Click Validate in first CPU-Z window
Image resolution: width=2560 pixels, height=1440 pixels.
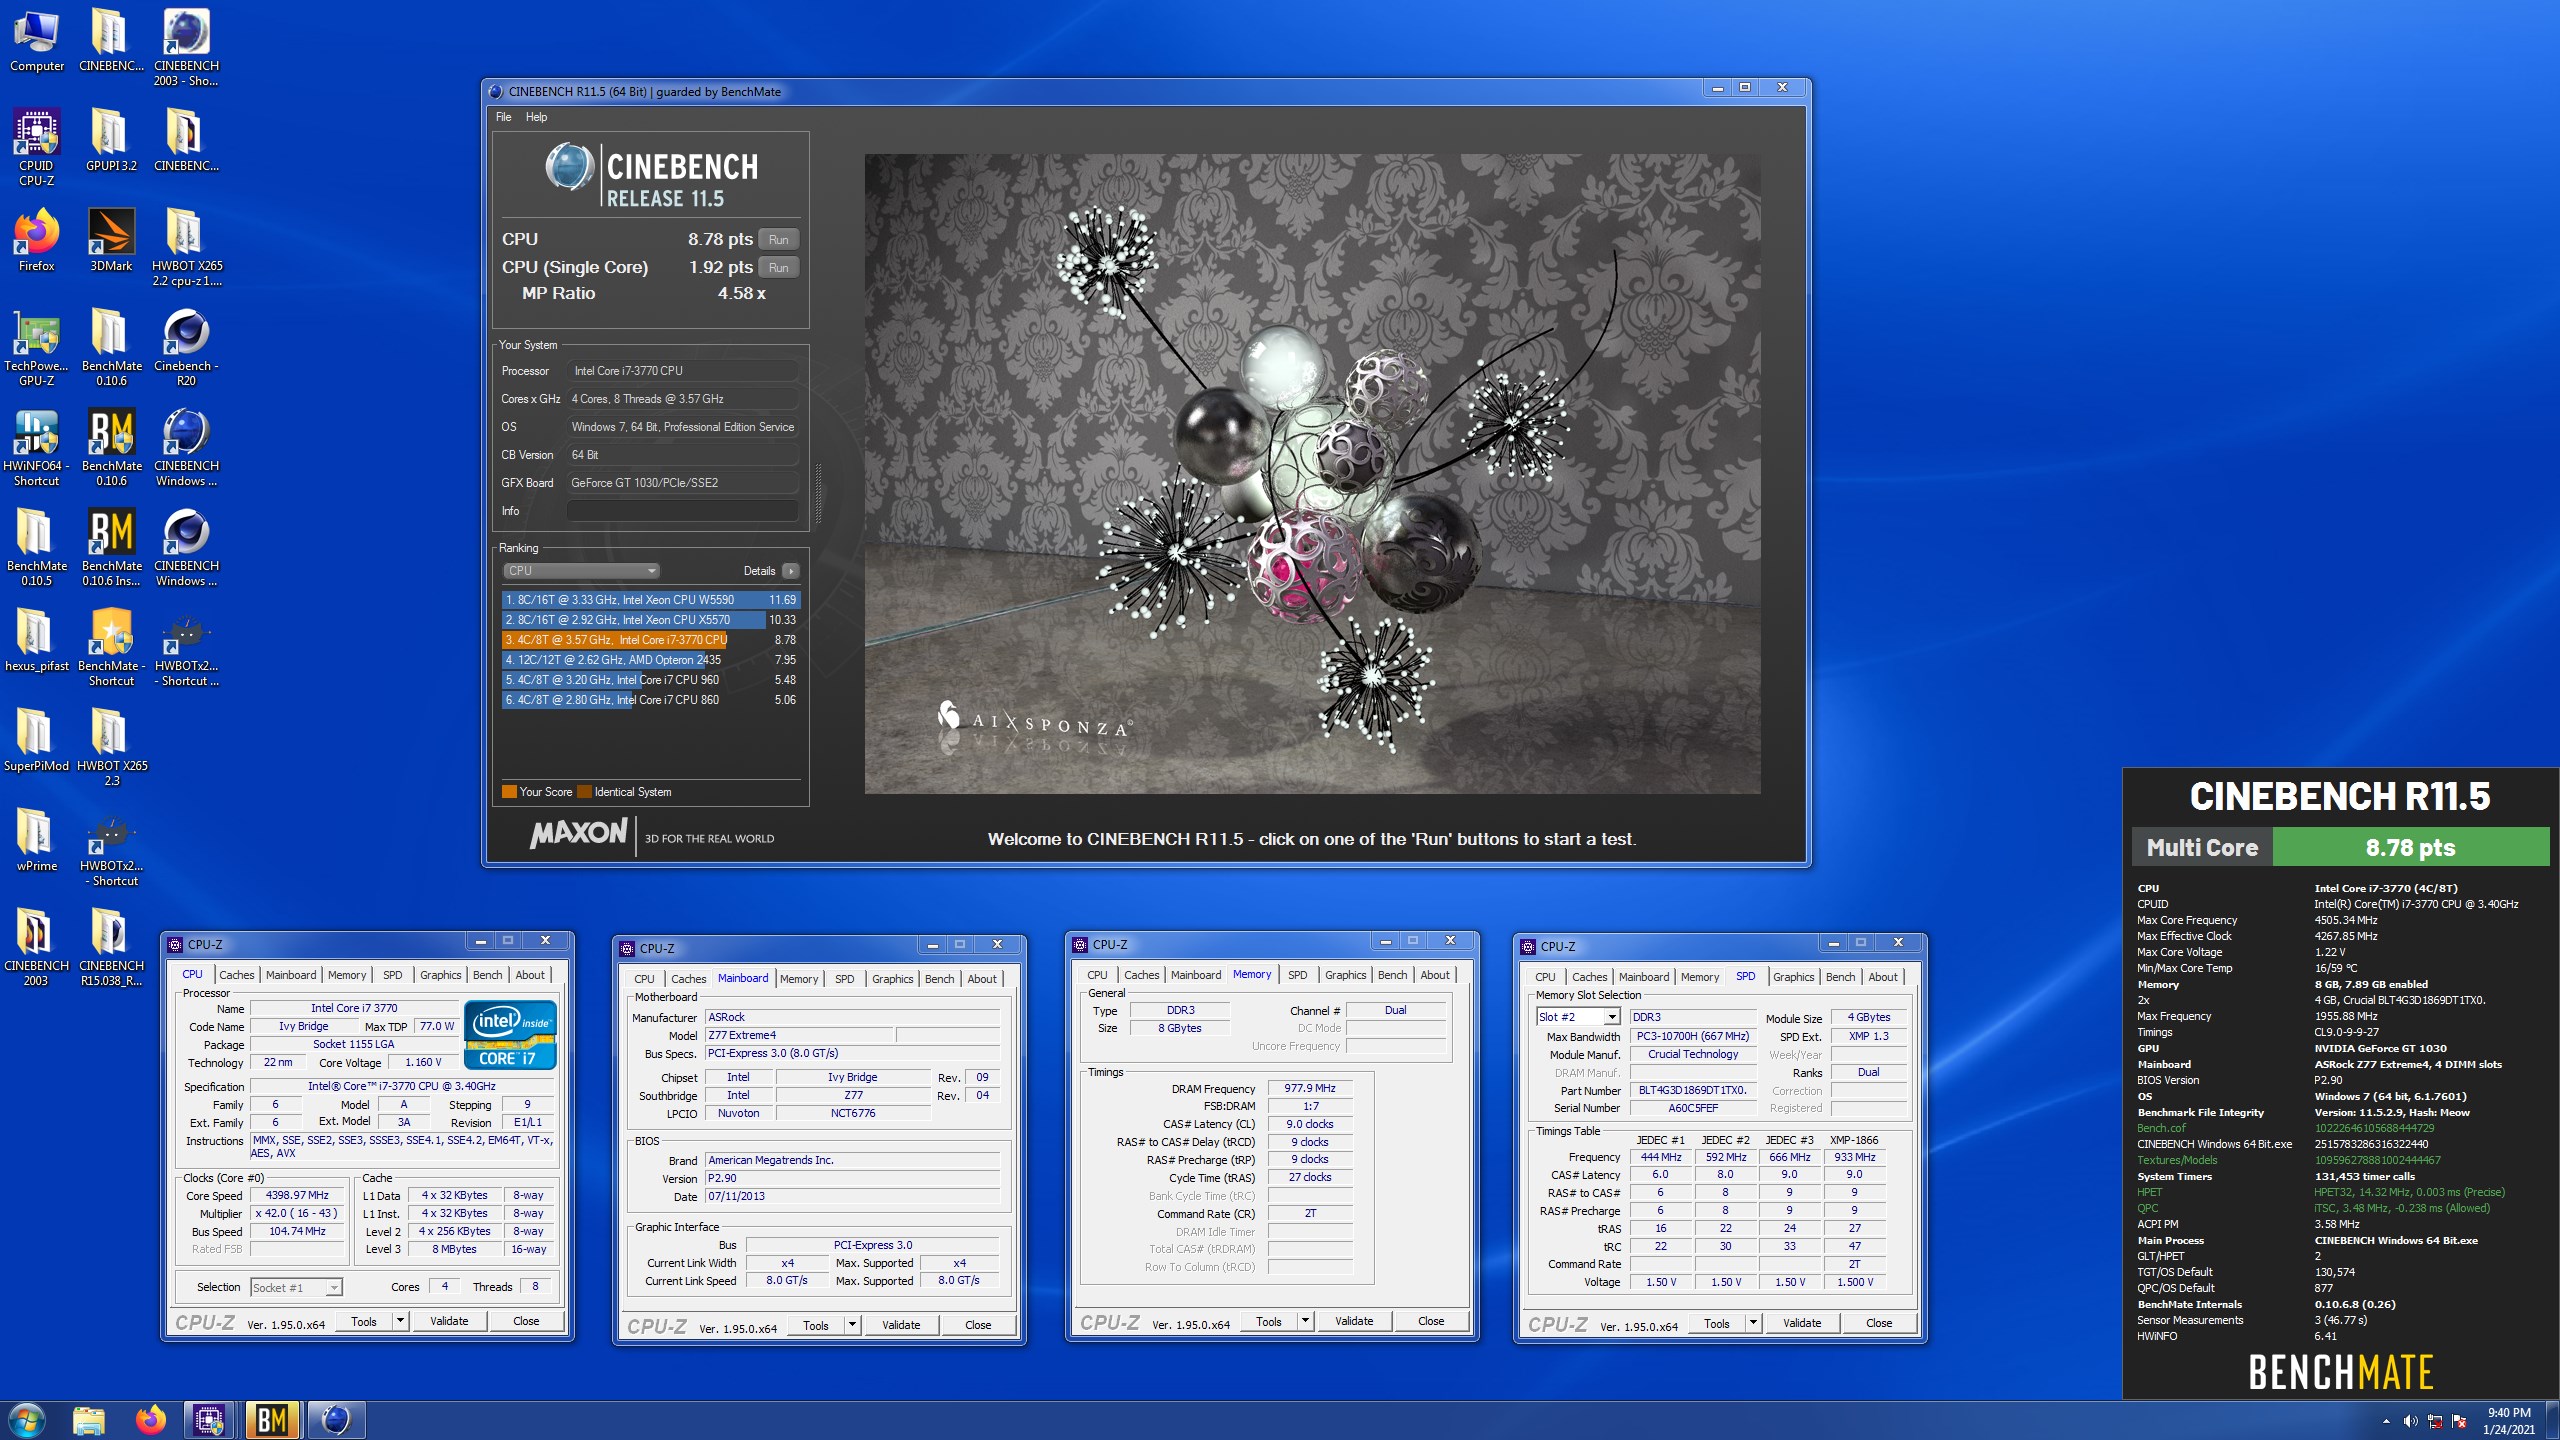449,1321
